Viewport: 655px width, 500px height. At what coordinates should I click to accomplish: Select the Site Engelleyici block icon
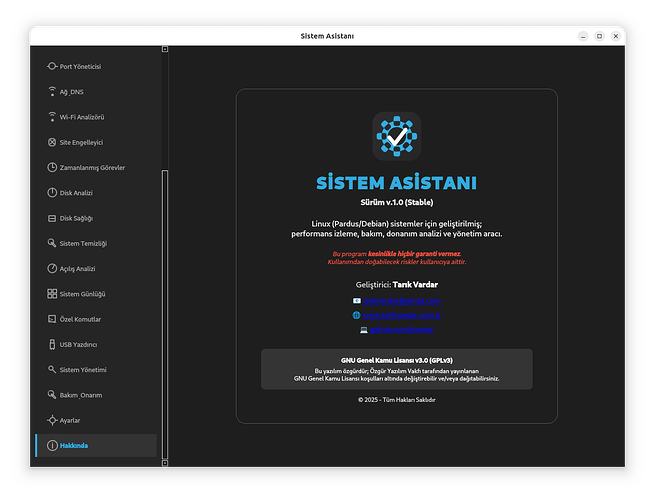point(52,142)
